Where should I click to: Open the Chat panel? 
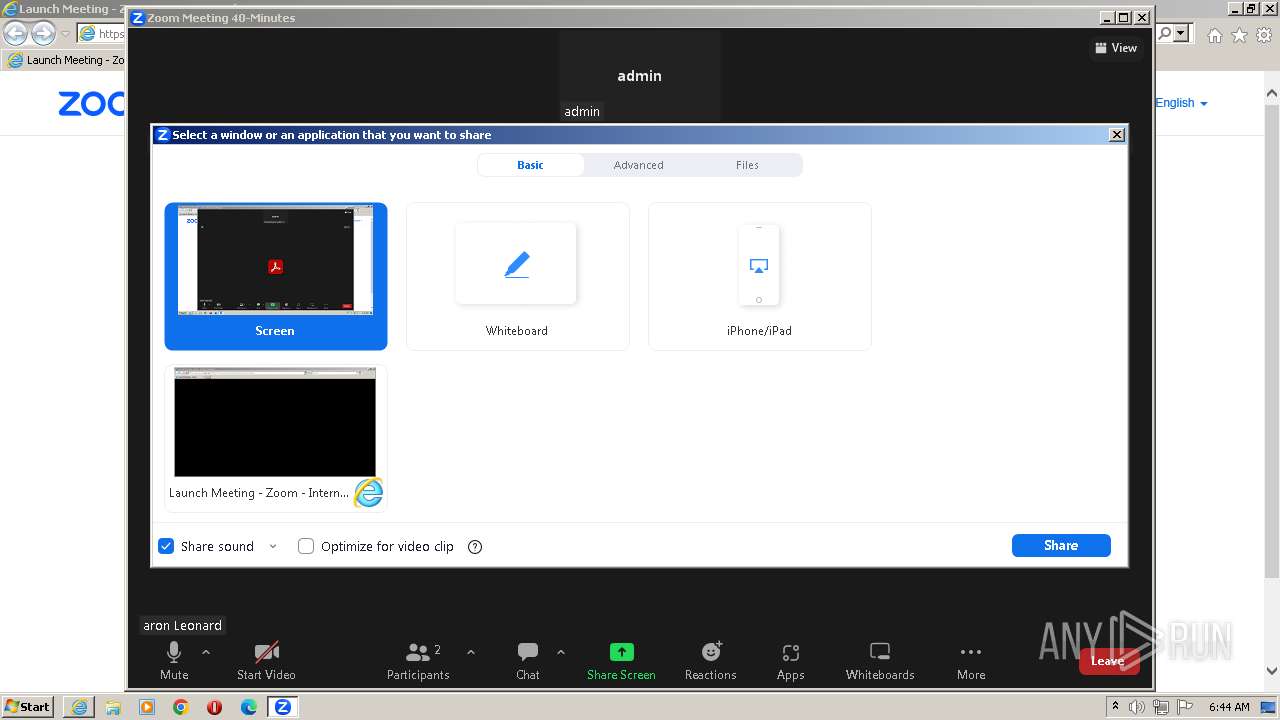[x=528, y=661]
